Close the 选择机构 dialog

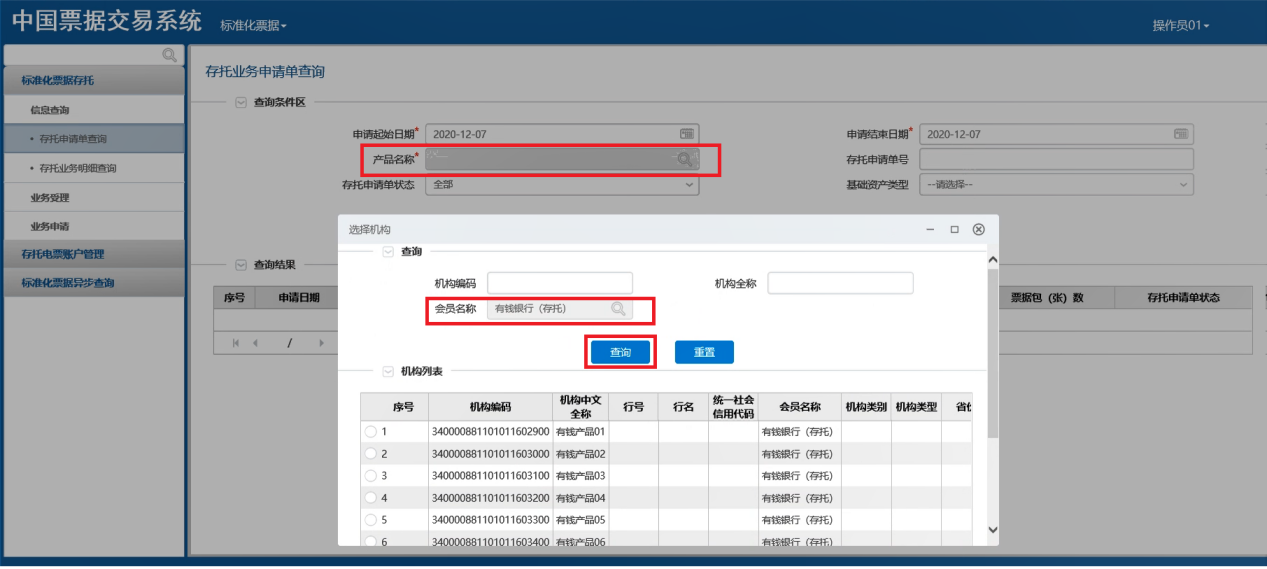[x=979, y=230]
